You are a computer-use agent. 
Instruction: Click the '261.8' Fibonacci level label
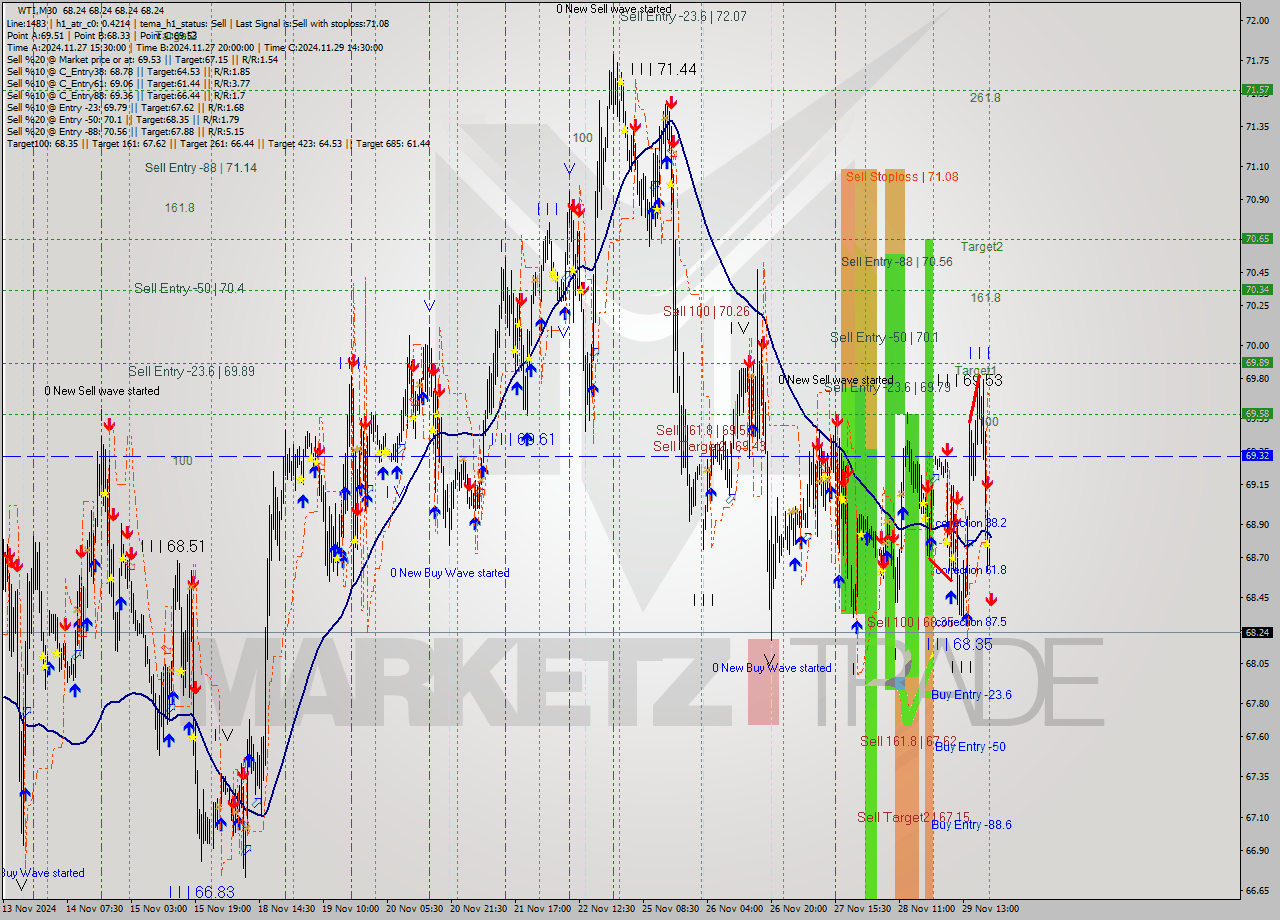coord(985,98)
